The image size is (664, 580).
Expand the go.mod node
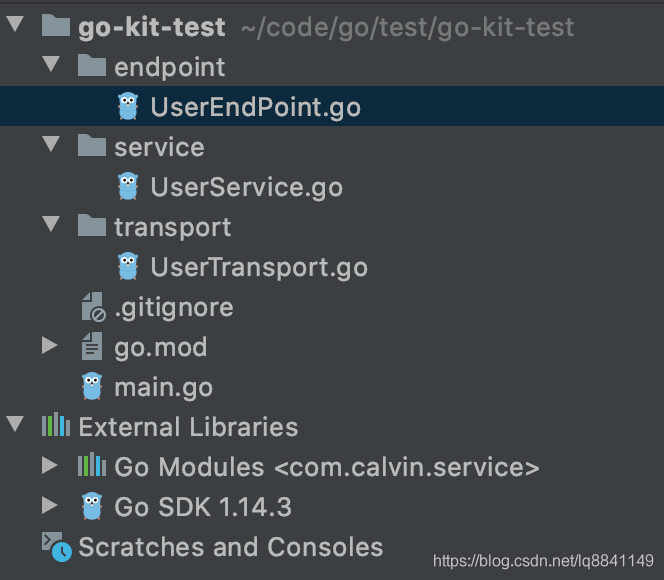tap(50, 347)
